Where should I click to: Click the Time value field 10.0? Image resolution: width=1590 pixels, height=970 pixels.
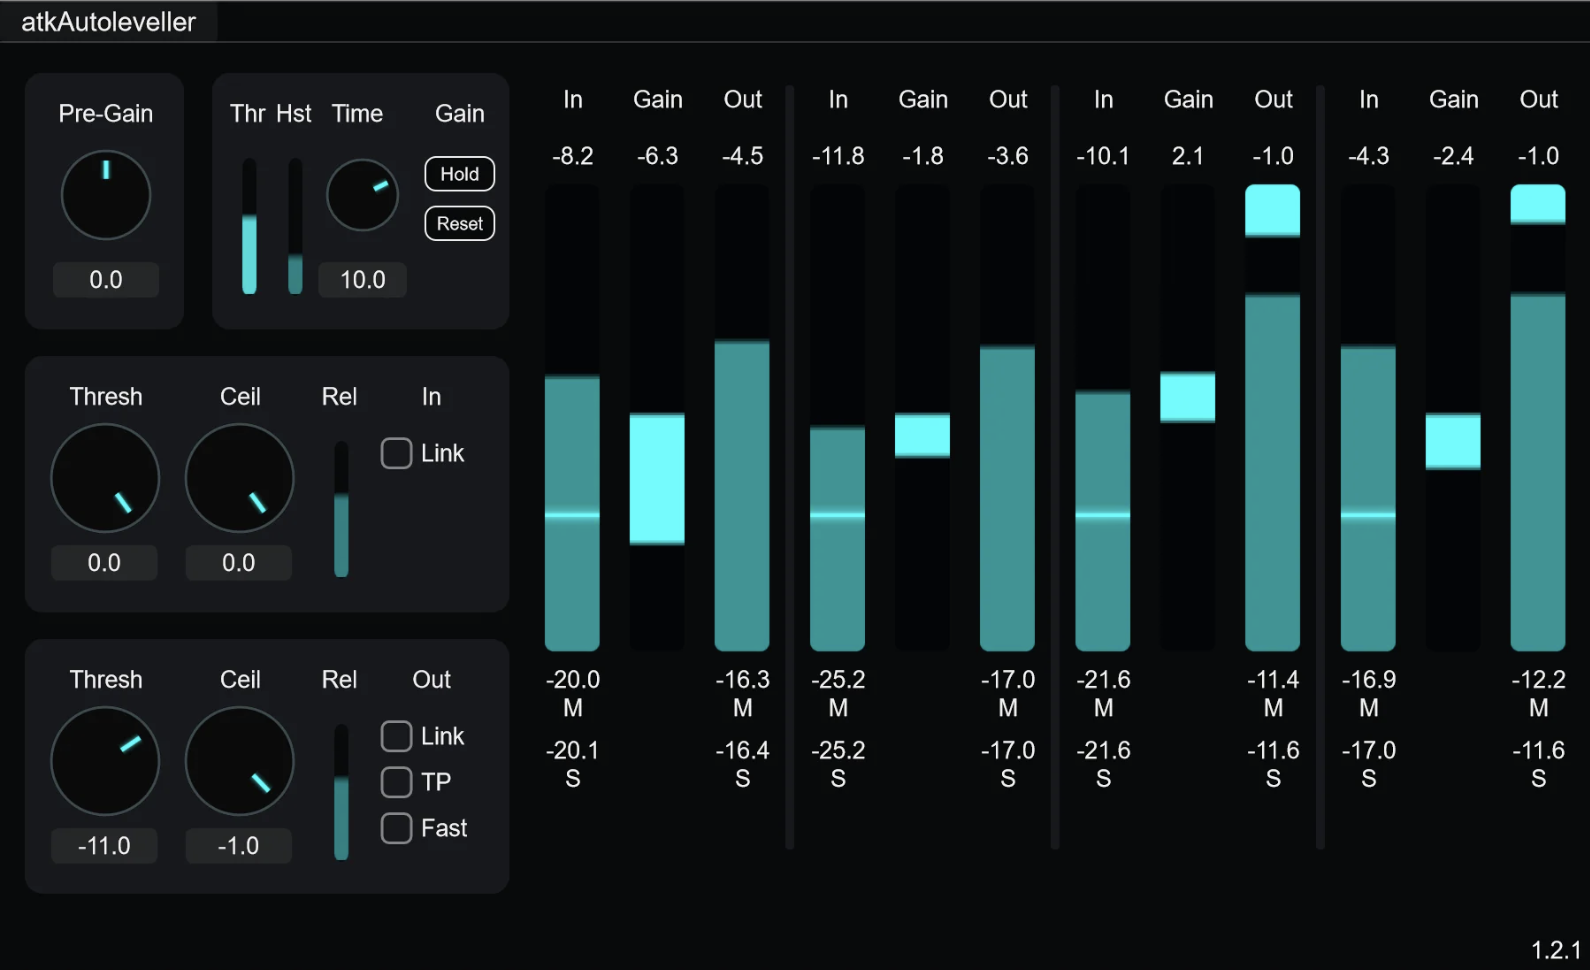[362, 280]
